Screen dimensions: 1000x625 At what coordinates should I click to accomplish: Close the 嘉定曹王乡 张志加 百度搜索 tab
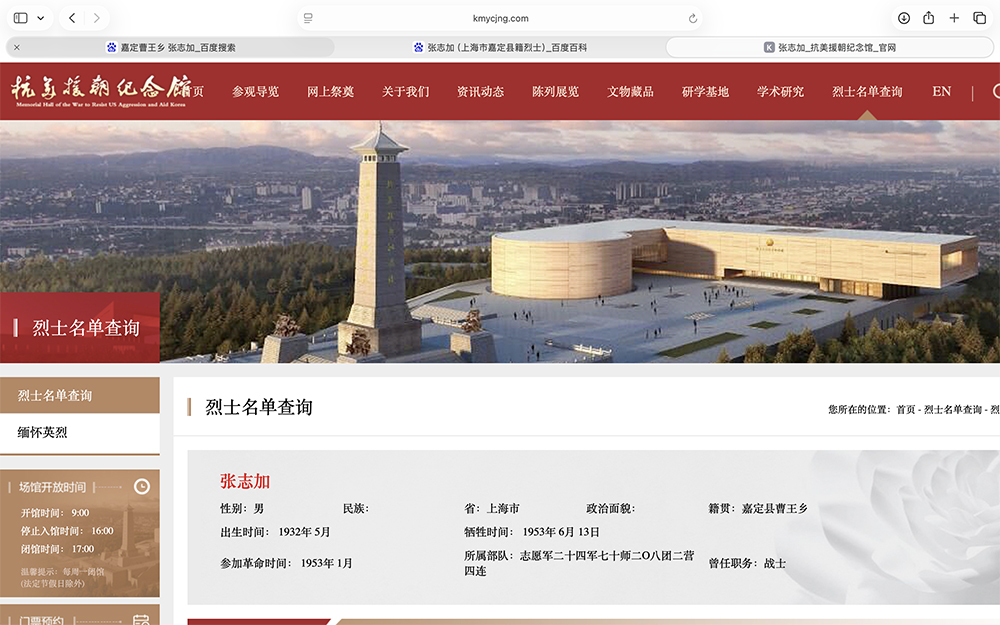[17, 47]
